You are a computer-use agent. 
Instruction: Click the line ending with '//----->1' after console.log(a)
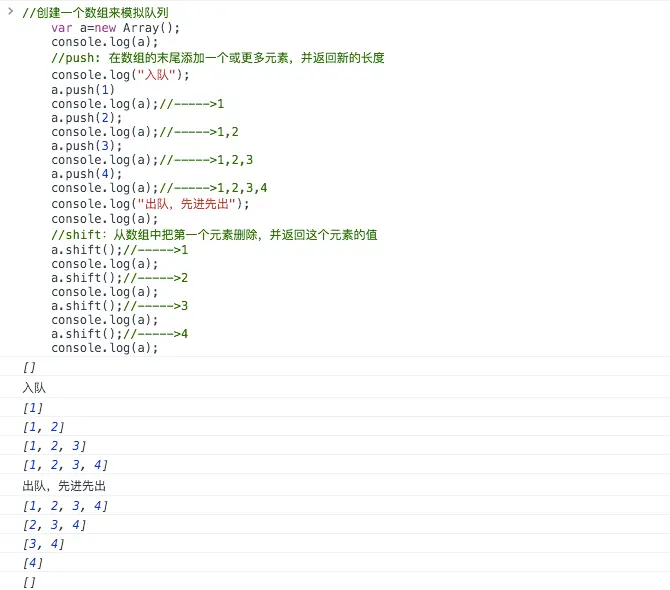click(x=138, y=104)
